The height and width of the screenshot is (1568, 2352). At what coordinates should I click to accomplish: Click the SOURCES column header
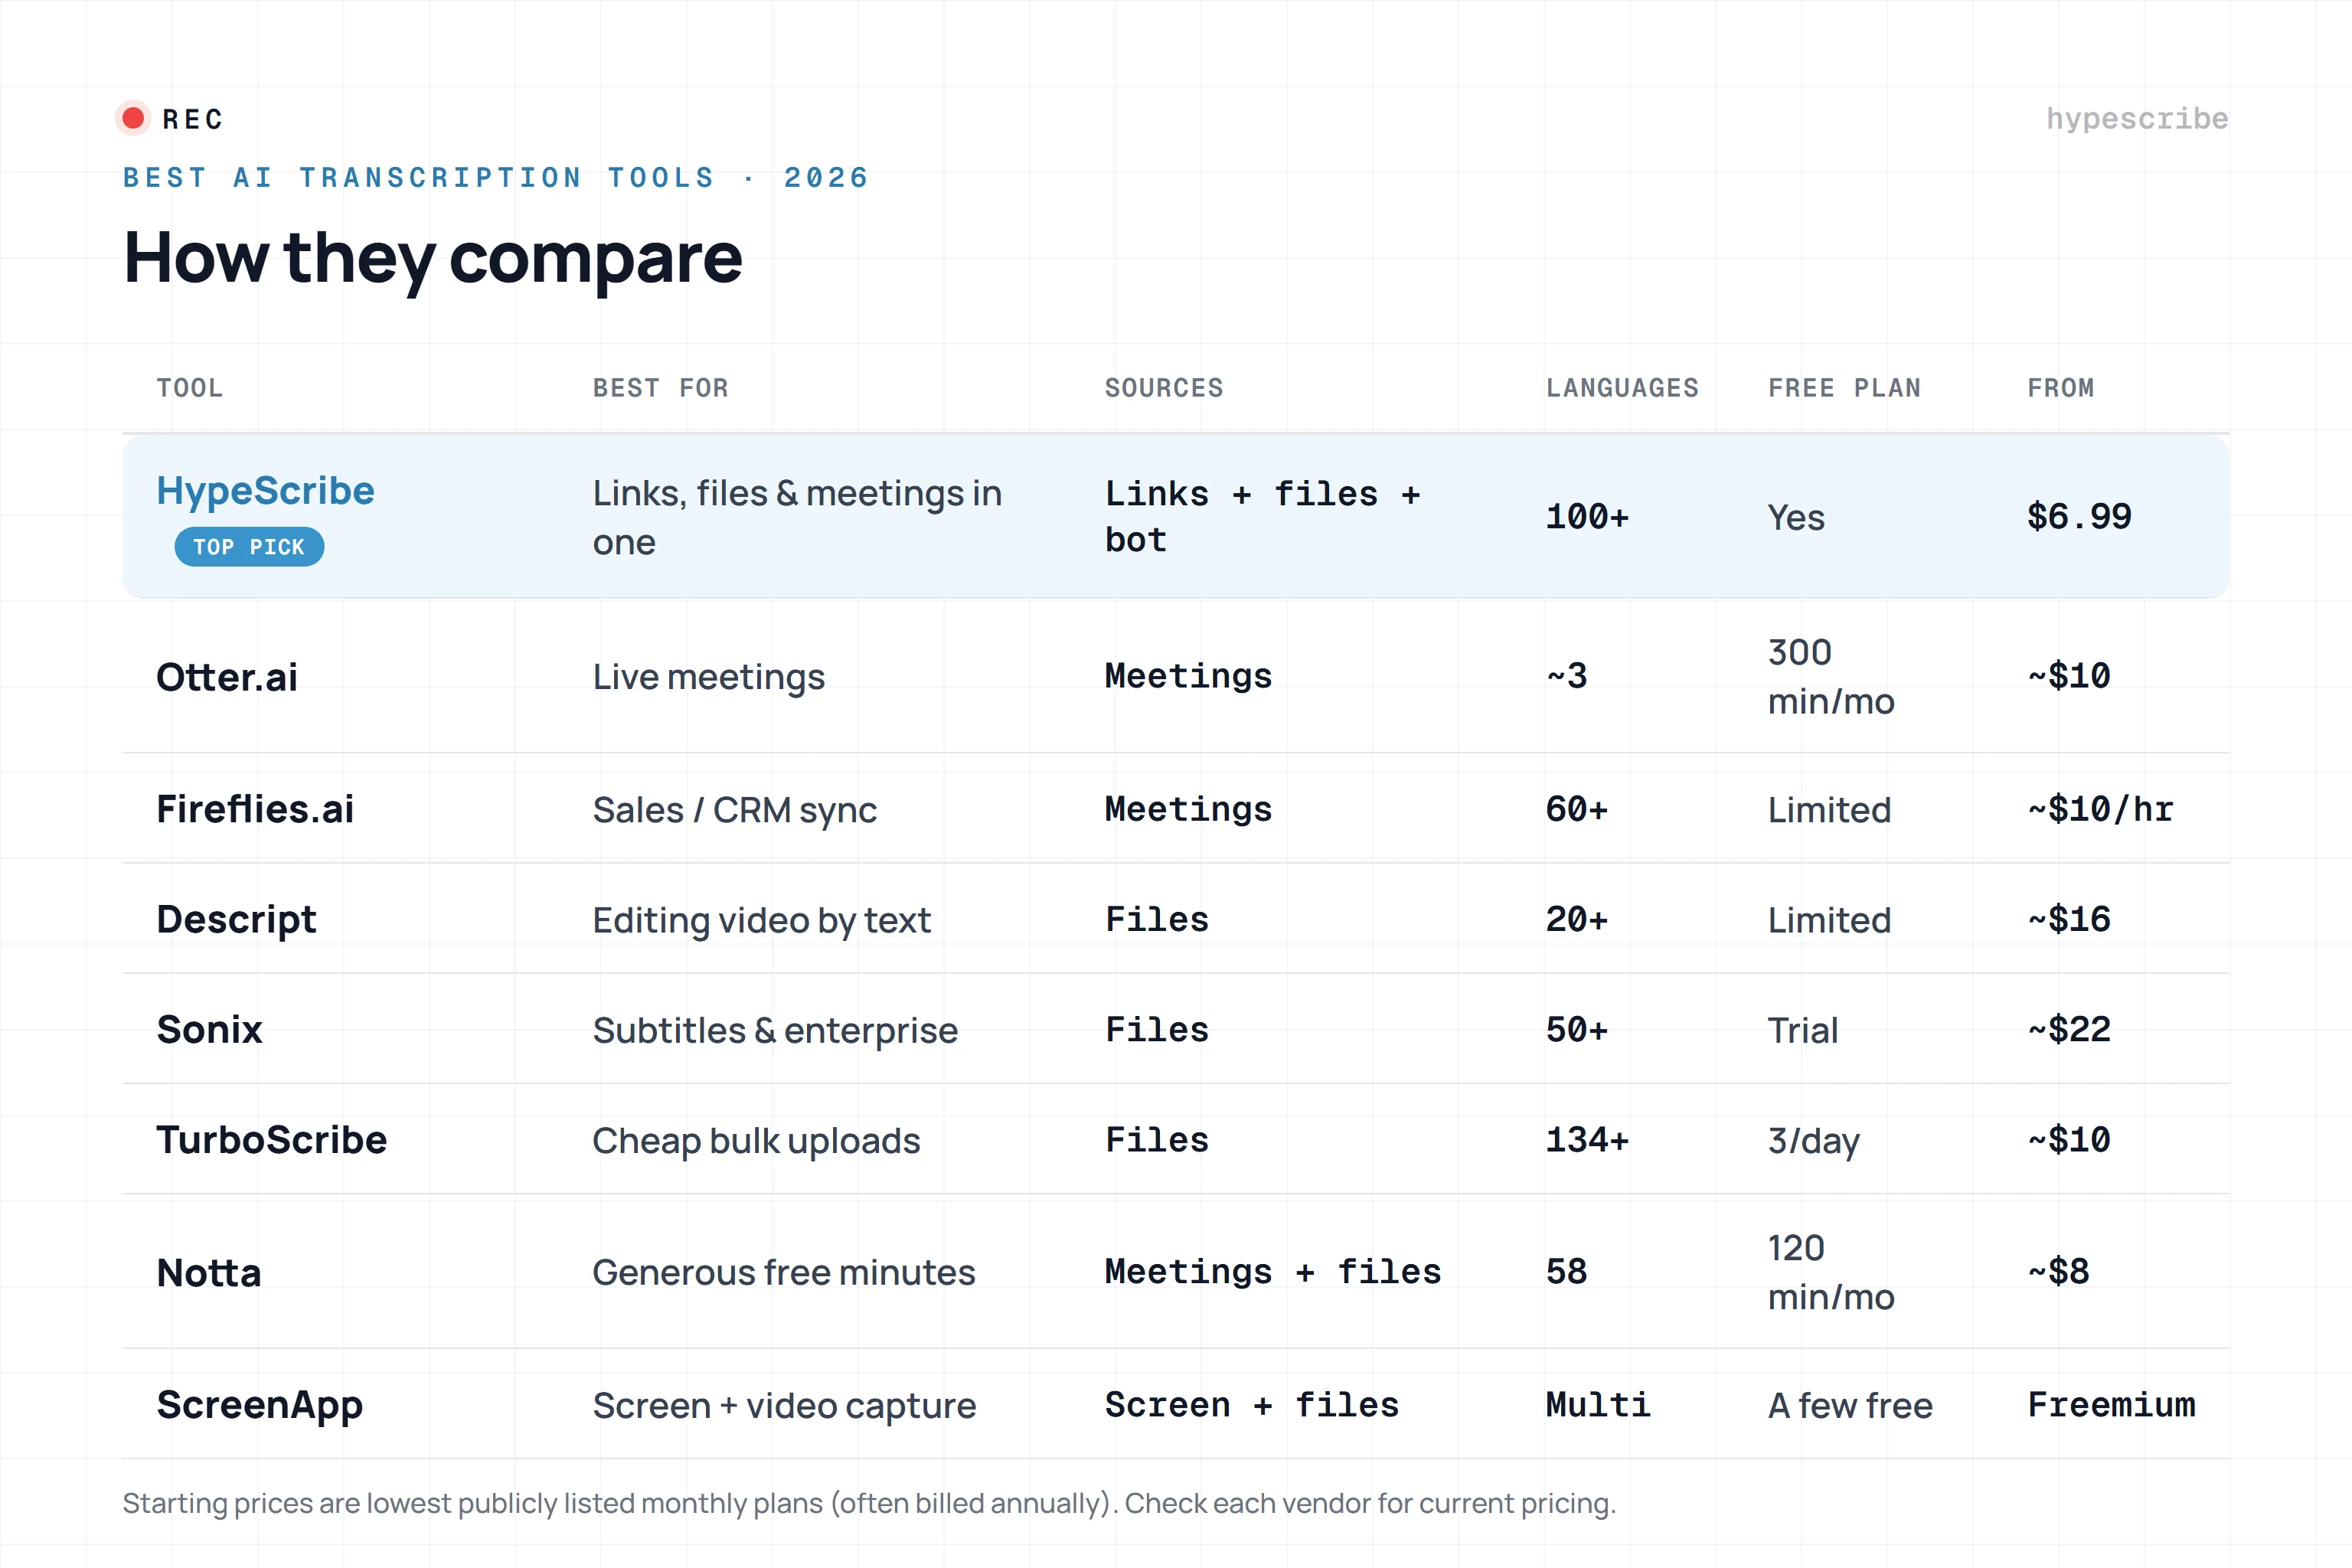[1164, 388]
